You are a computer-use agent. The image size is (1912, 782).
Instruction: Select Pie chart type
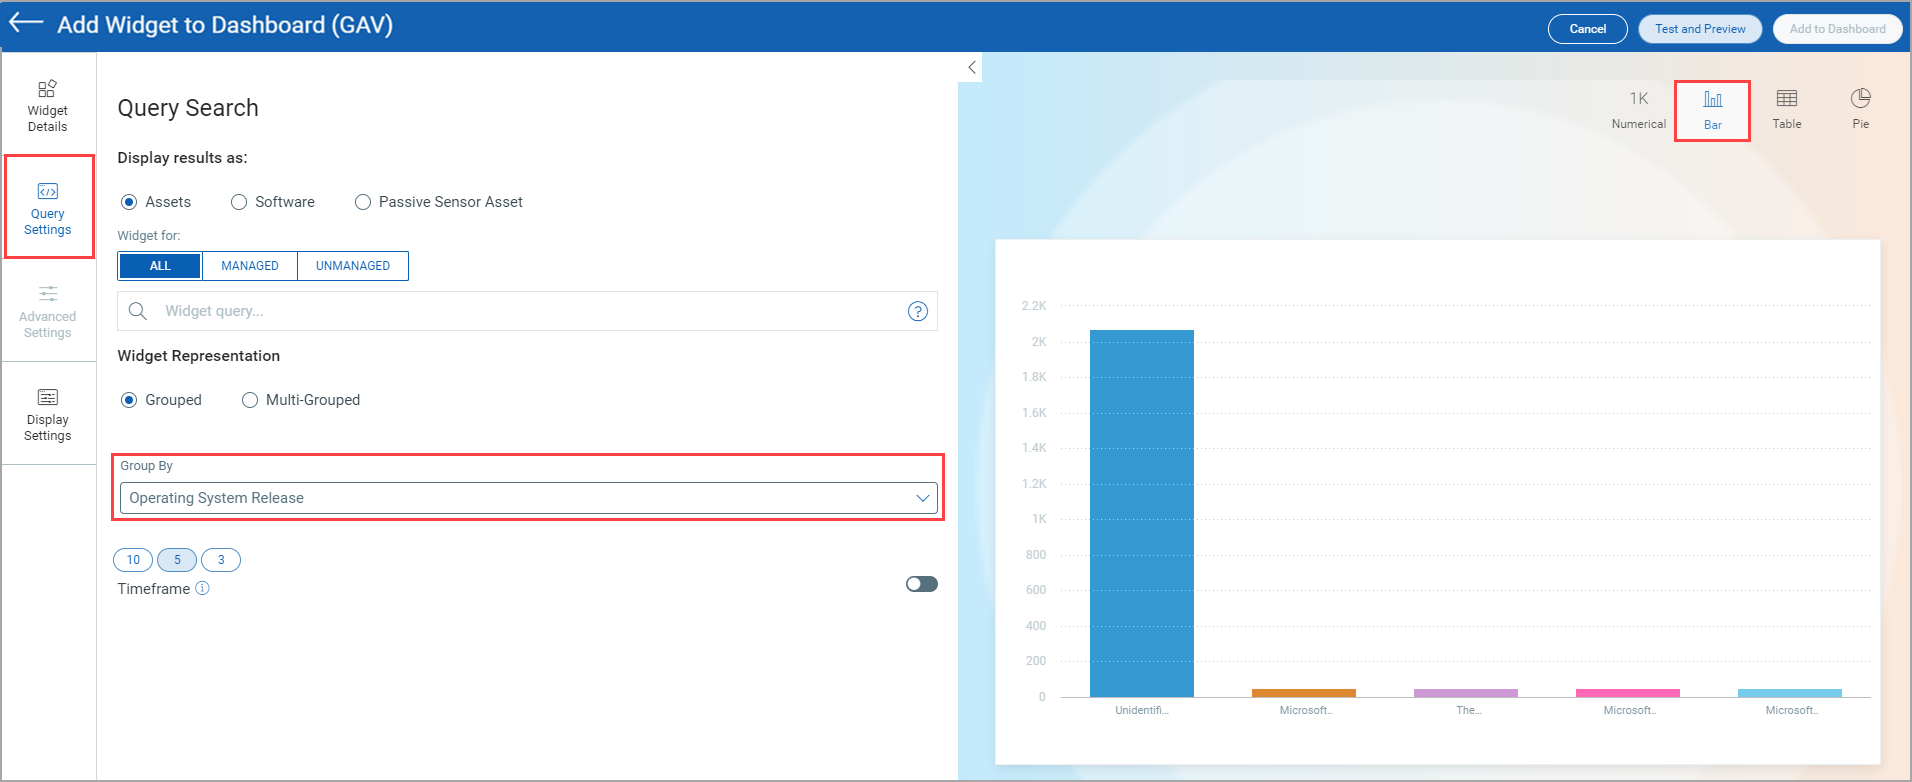(x=1860, y=109)
